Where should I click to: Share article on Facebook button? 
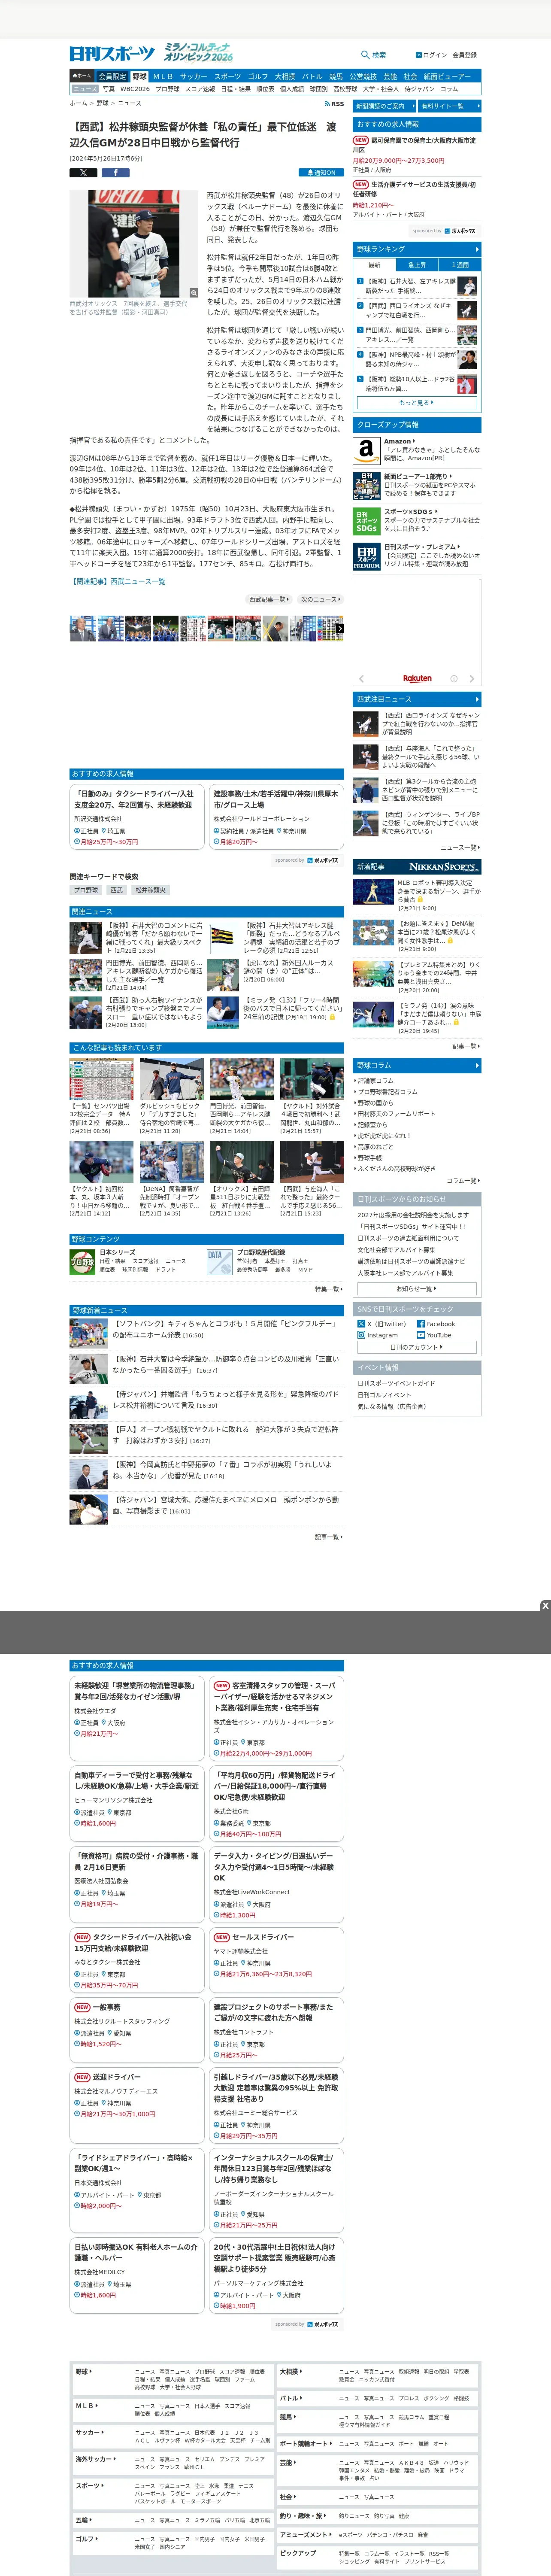[x=115, y=172]
